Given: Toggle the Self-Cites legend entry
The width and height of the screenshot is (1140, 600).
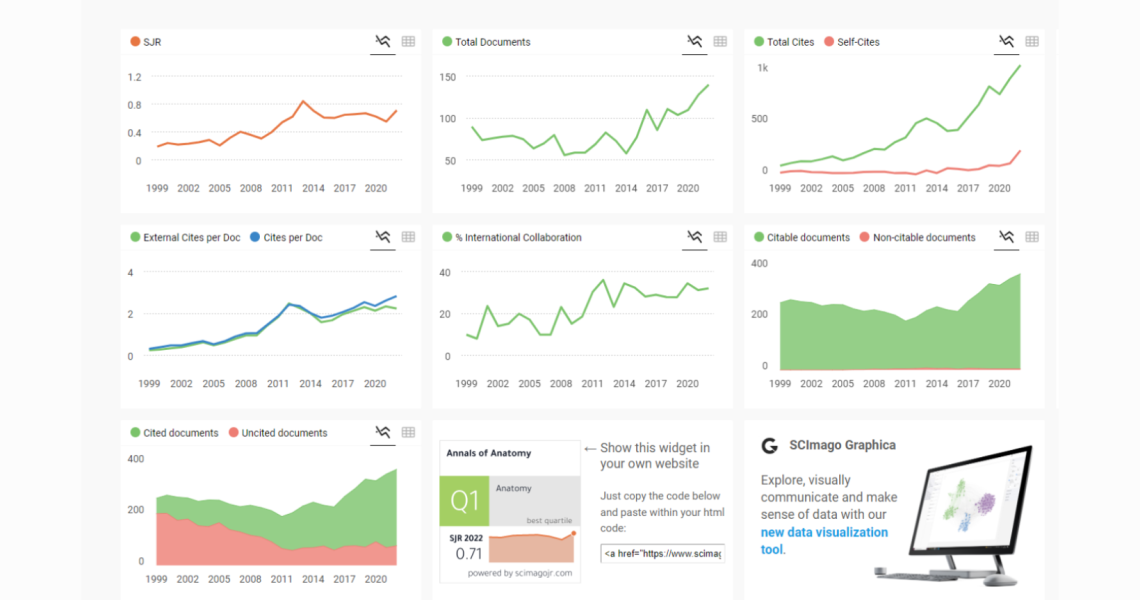Looking at the screenshot, I should (851, 42).
